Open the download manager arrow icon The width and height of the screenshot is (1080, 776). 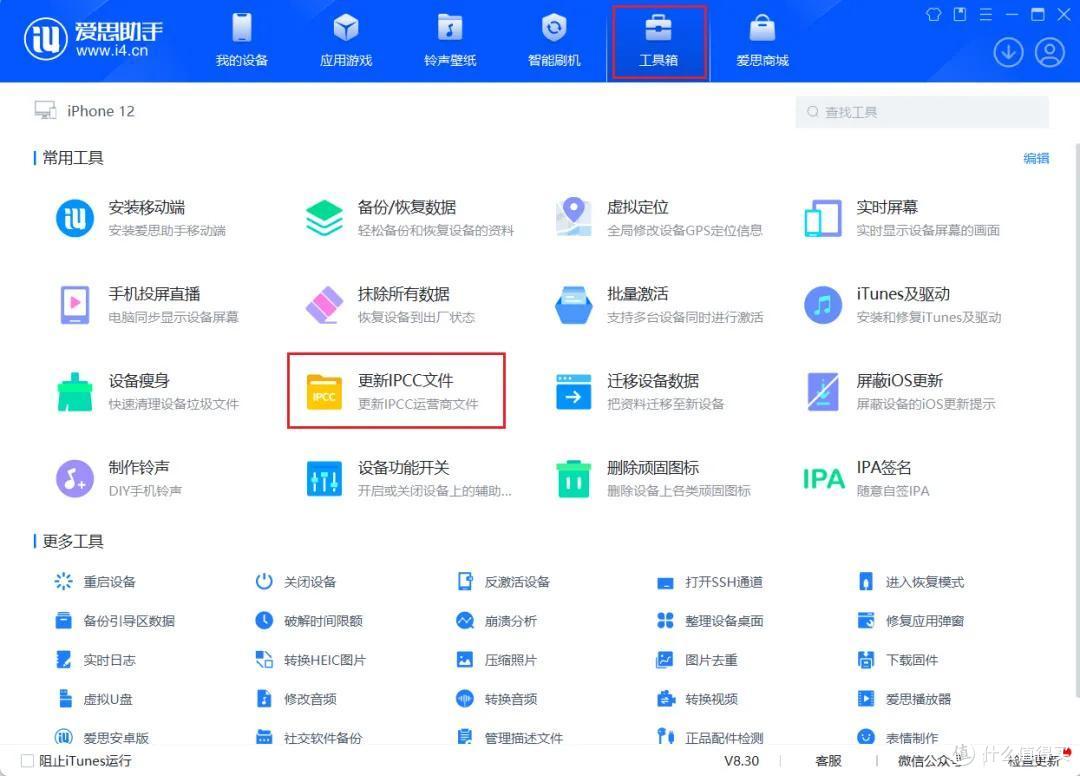coord(1008,52)
